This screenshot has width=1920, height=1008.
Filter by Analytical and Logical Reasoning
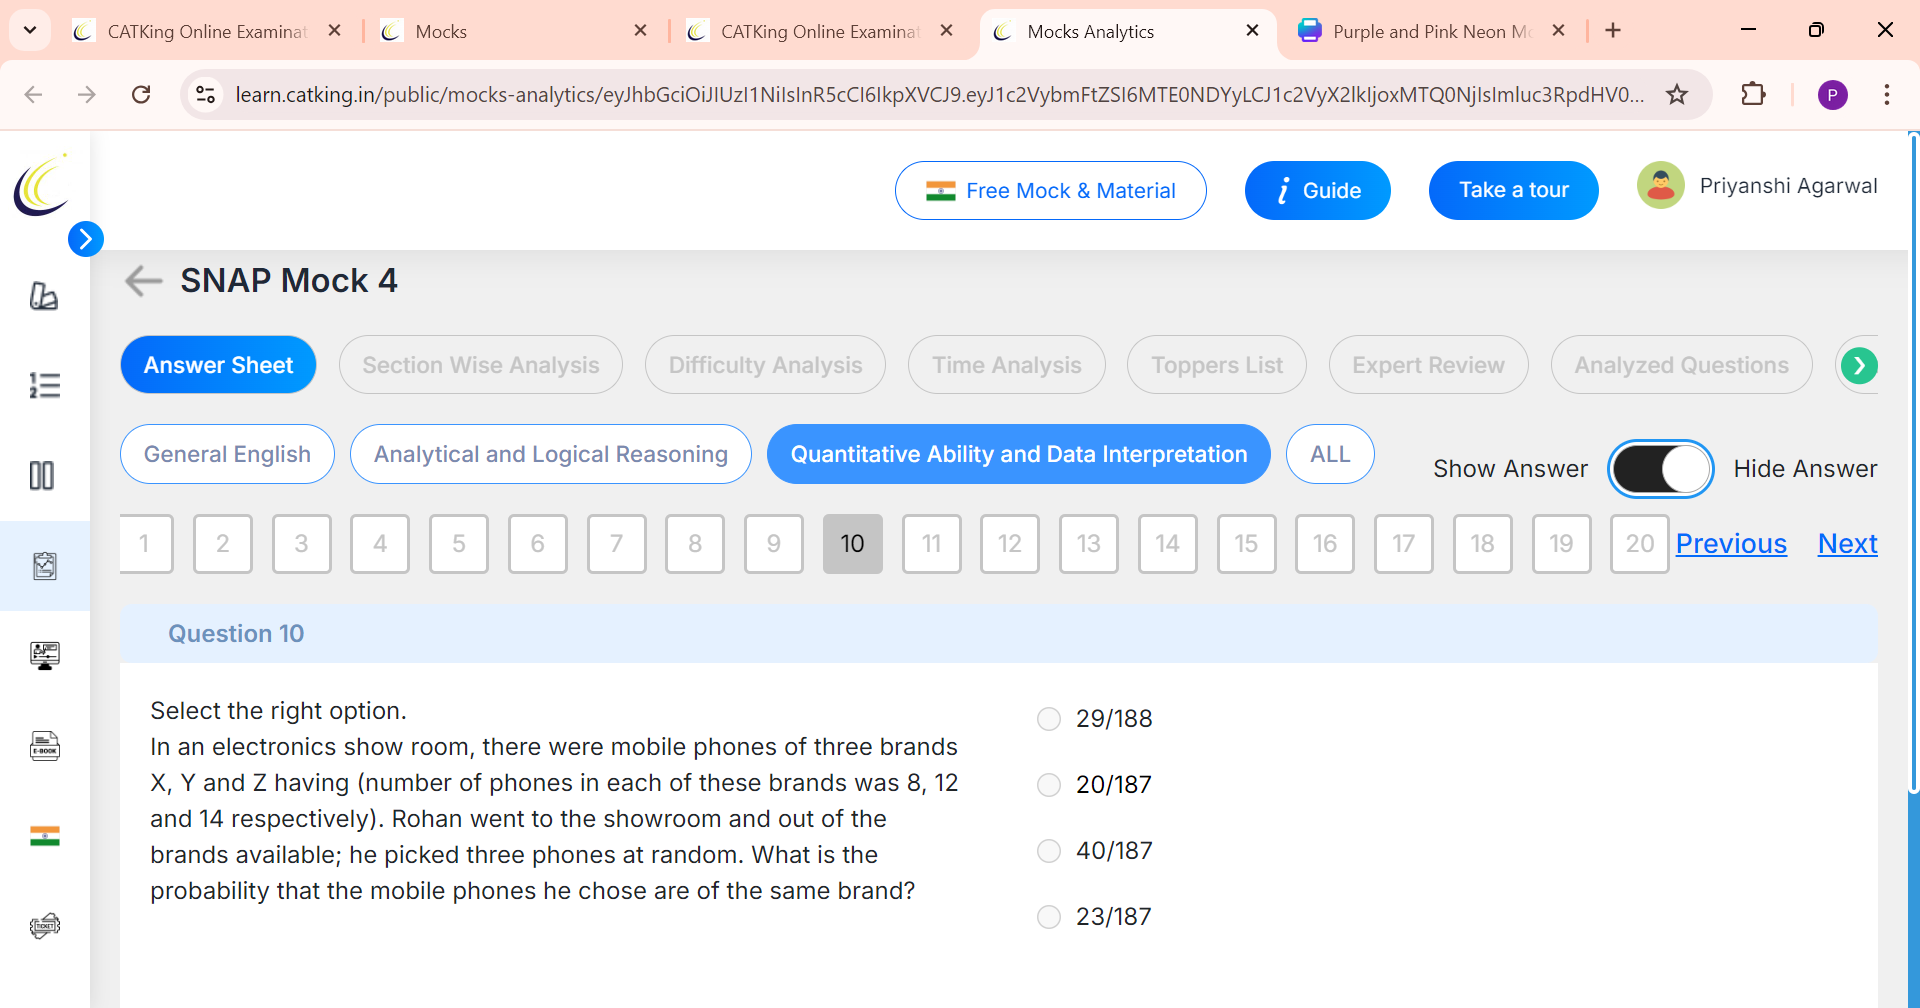551,454
